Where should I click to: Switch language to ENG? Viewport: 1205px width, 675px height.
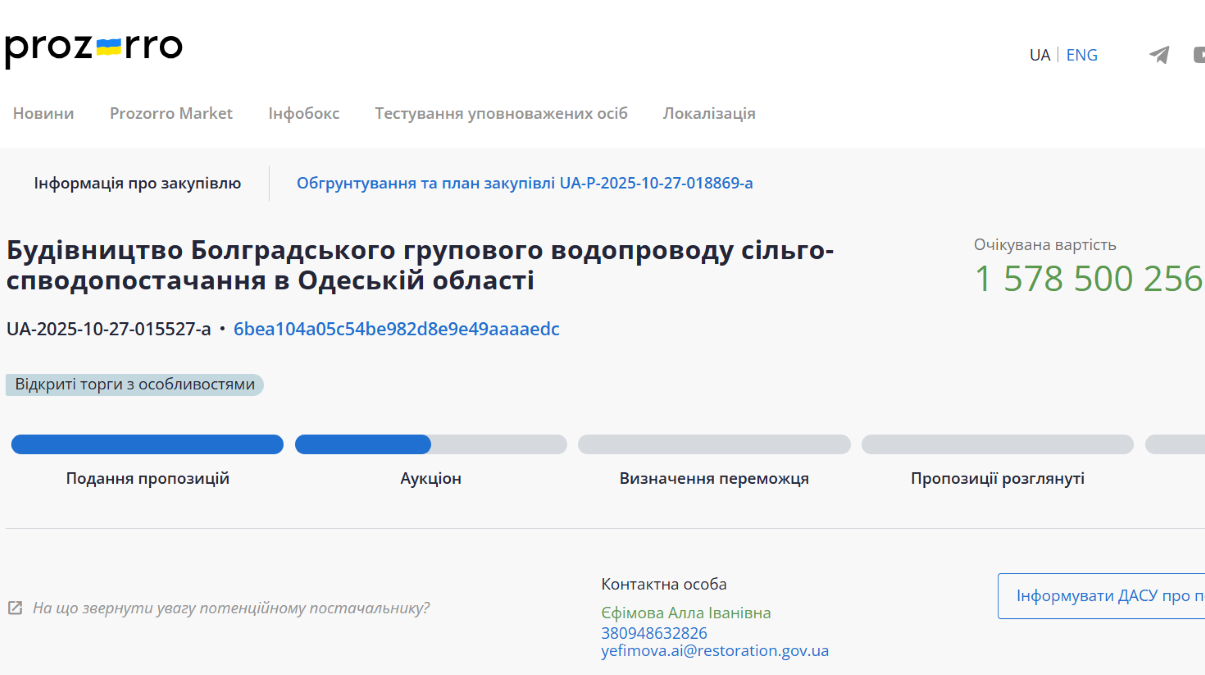pyautogui.click(x=1081, y=55)
